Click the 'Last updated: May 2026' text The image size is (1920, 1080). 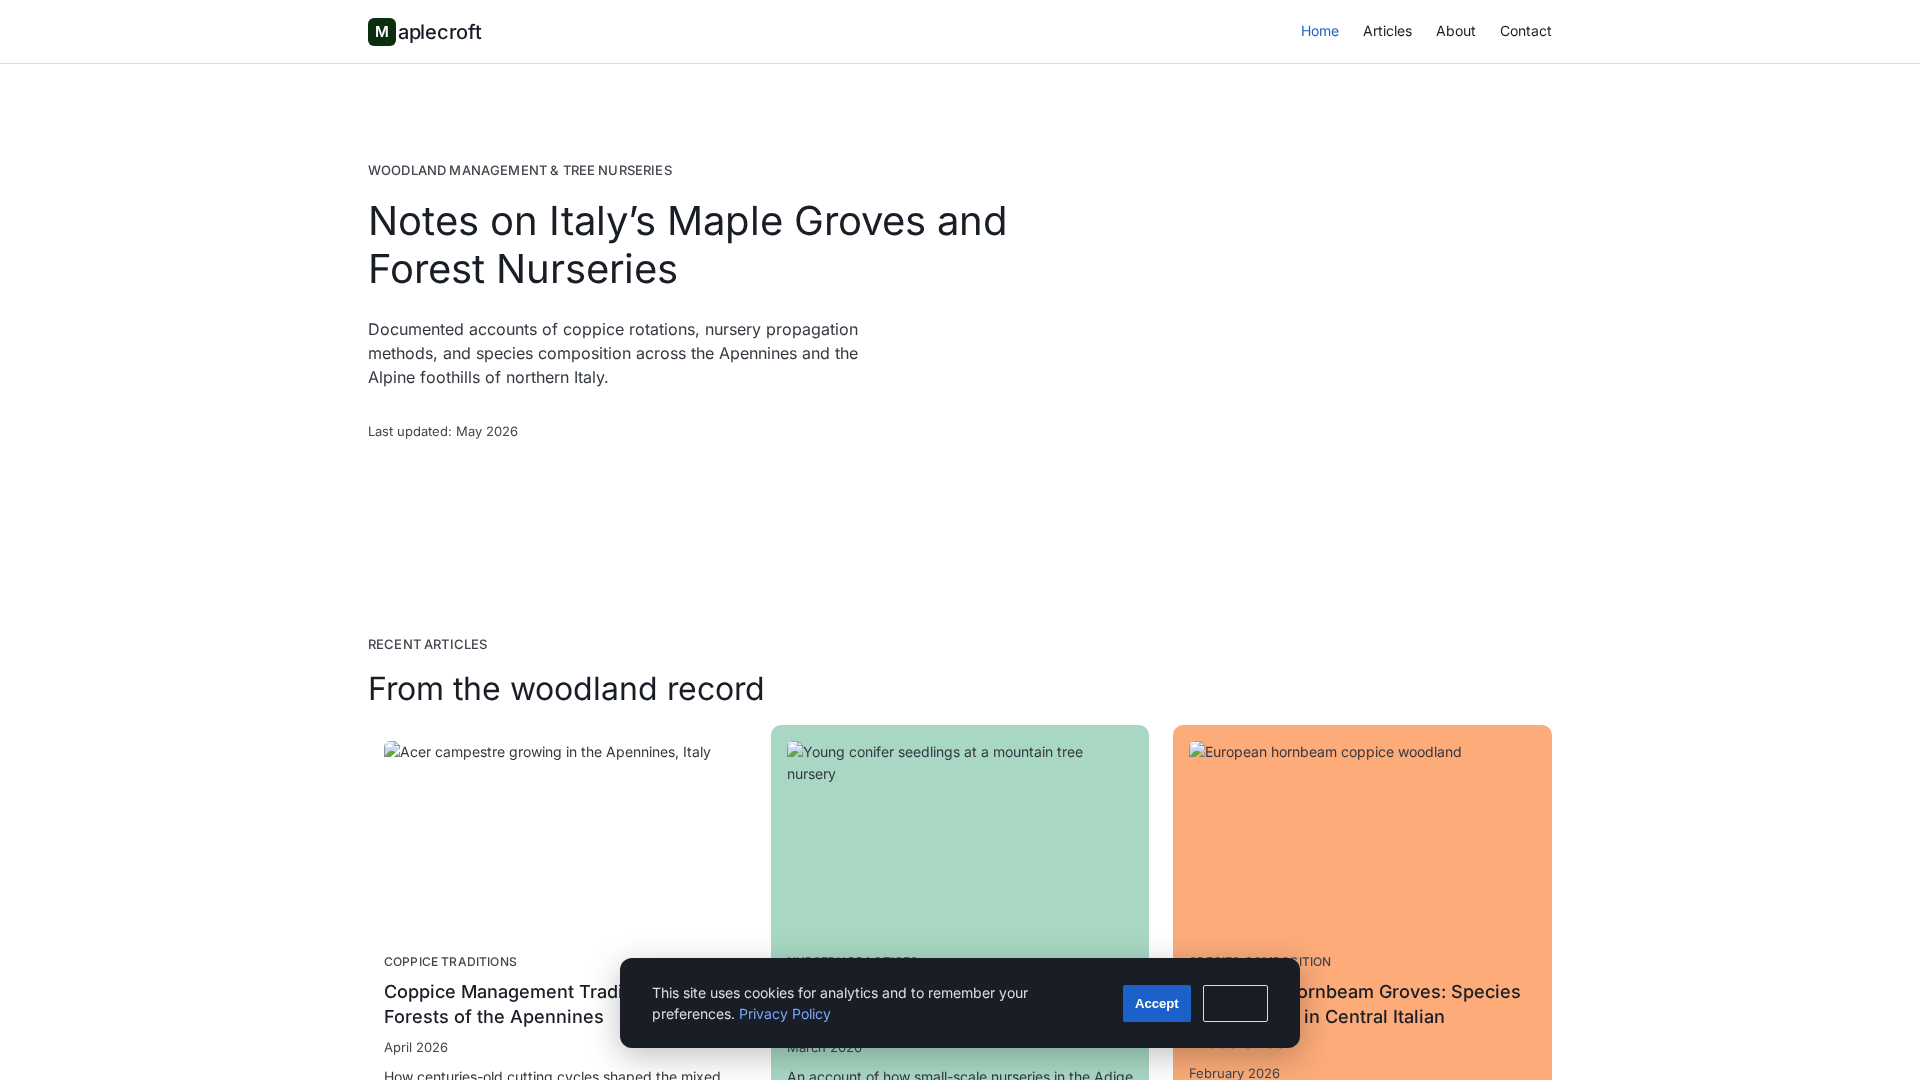(443, 431)
